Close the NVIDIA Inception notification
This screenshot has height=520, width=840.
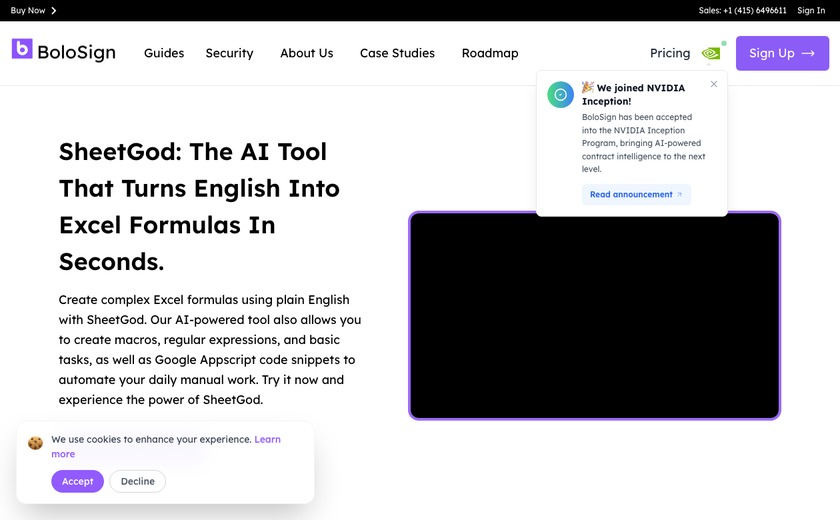(x=714, y=84)
